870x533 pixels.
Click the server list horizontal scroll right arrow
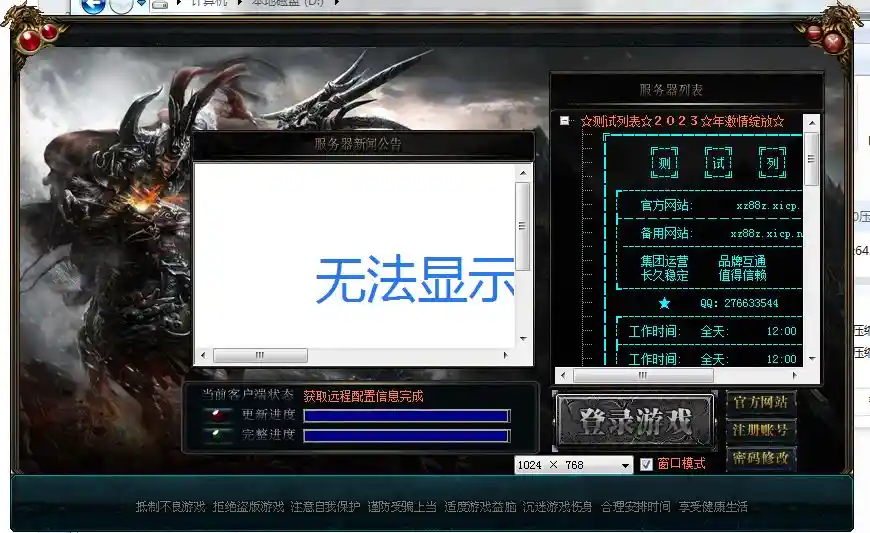pos(795,375)
